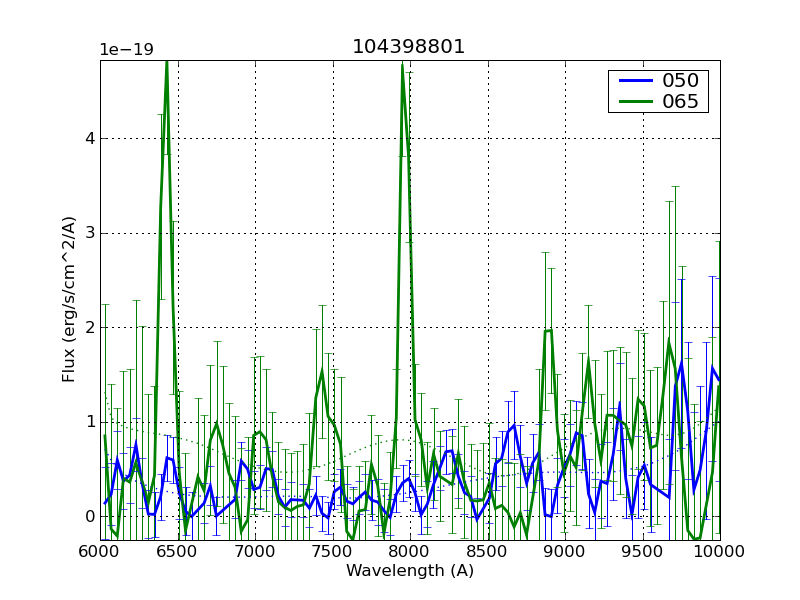Click the 7500 x-axis tick label
Viewport: 800px width, 600px height.
pyautogui.click(x=332, y=551)
